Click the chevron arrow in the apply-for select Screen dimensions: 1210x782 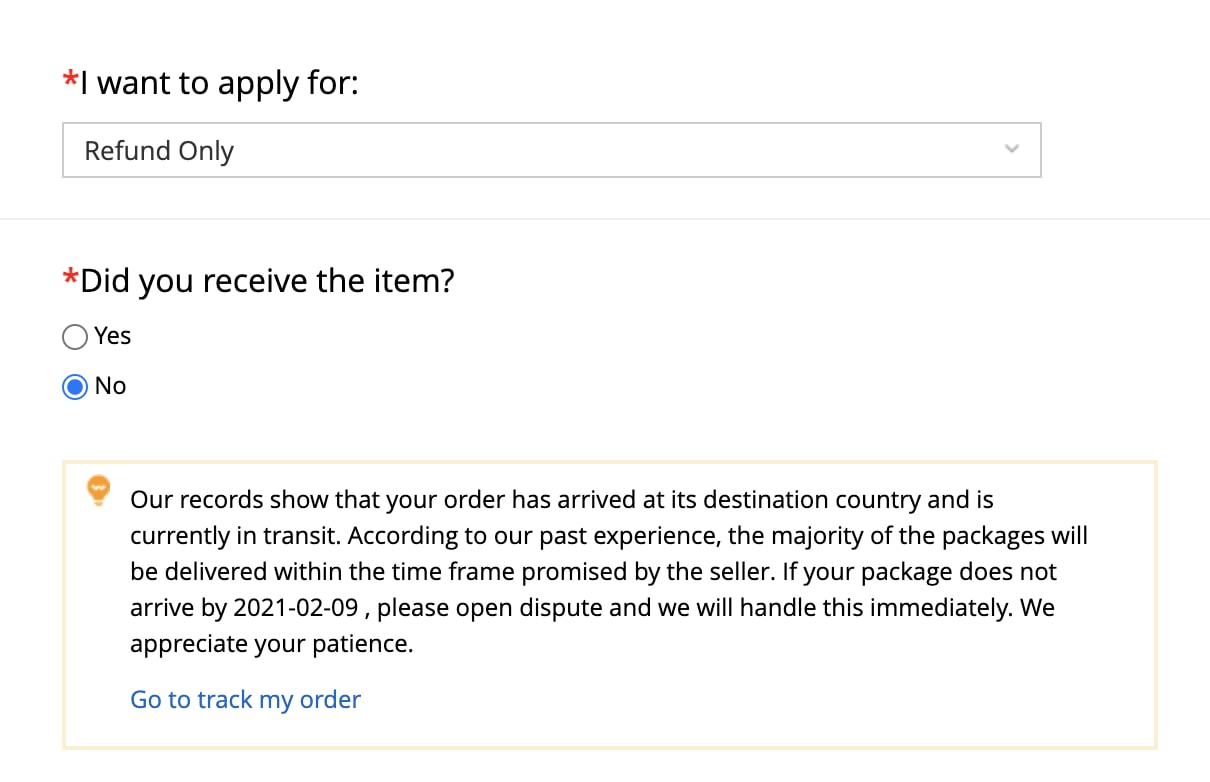[1012, 149]
